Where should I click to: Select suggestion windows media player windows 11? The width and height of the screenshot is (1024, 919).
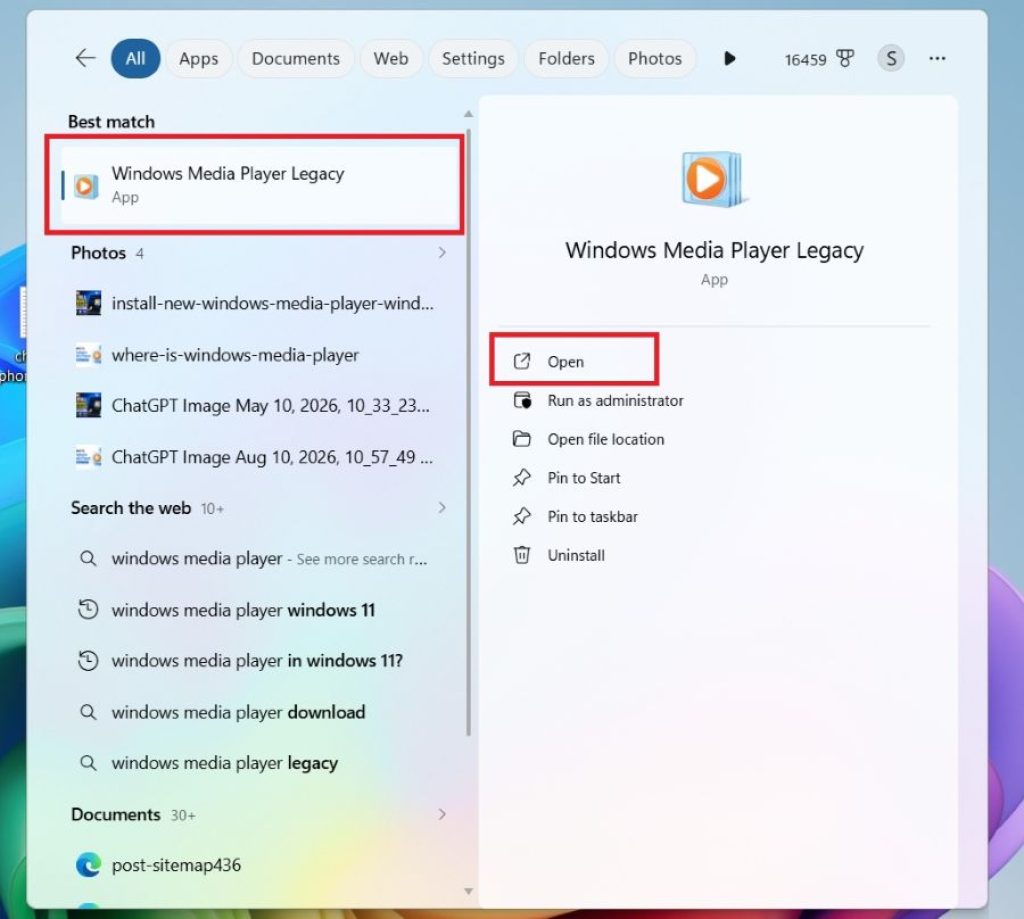[x=259, y=610]
